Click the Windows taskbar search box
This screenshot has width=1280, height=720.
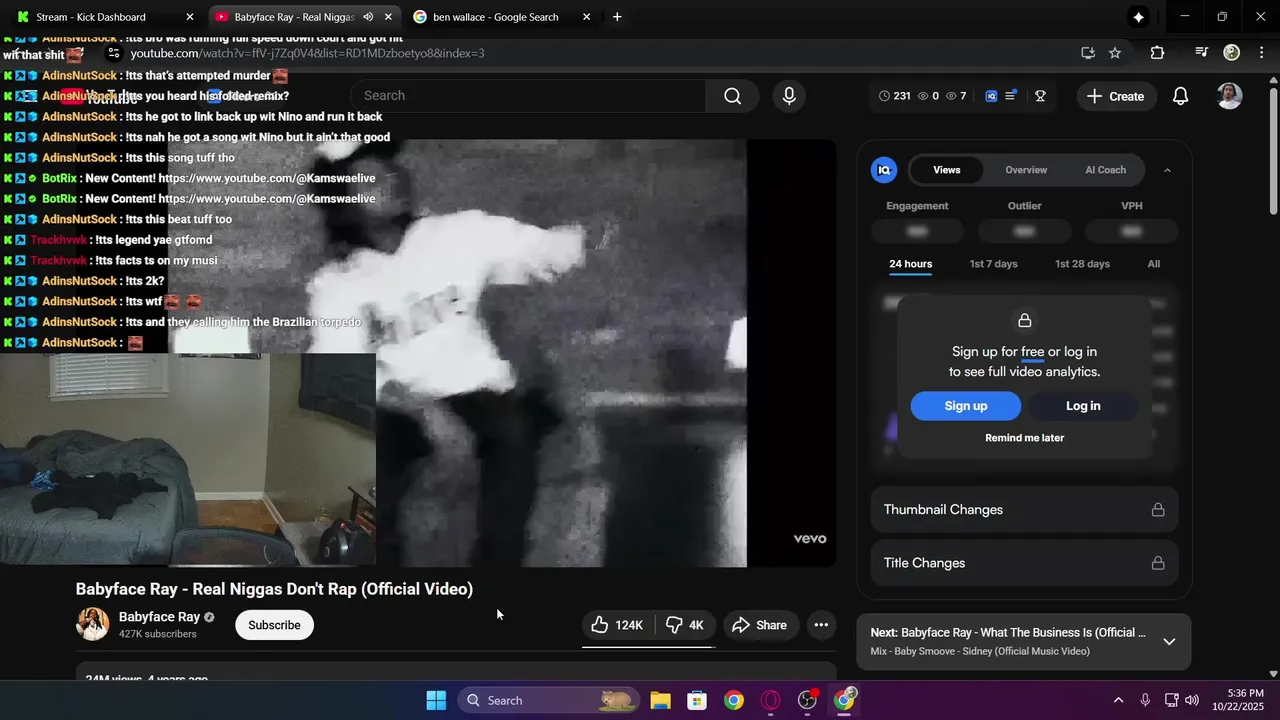(x=550, y=700)
